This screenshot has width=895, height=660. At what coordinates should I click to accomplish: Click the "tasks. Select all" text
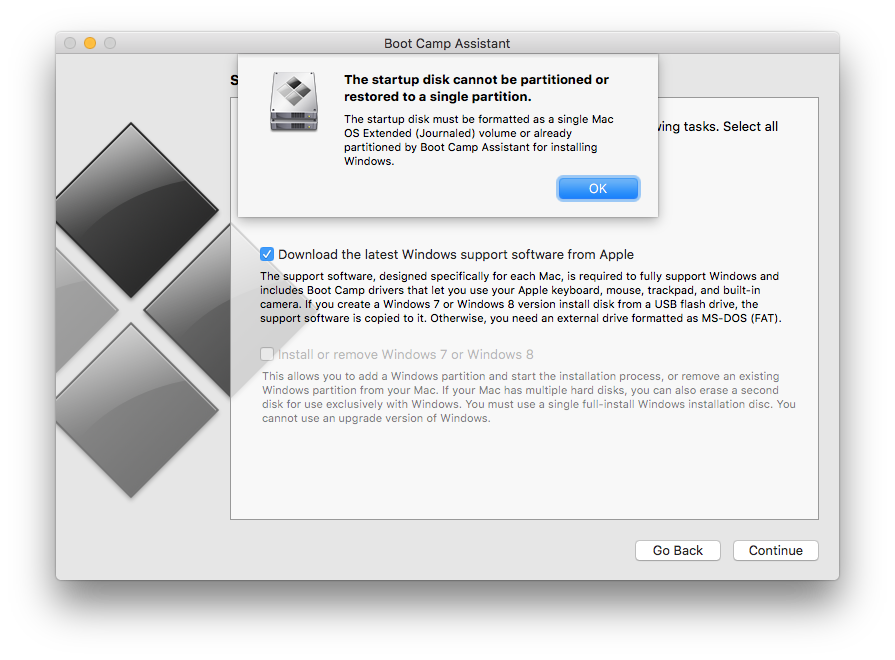(731, 126)
